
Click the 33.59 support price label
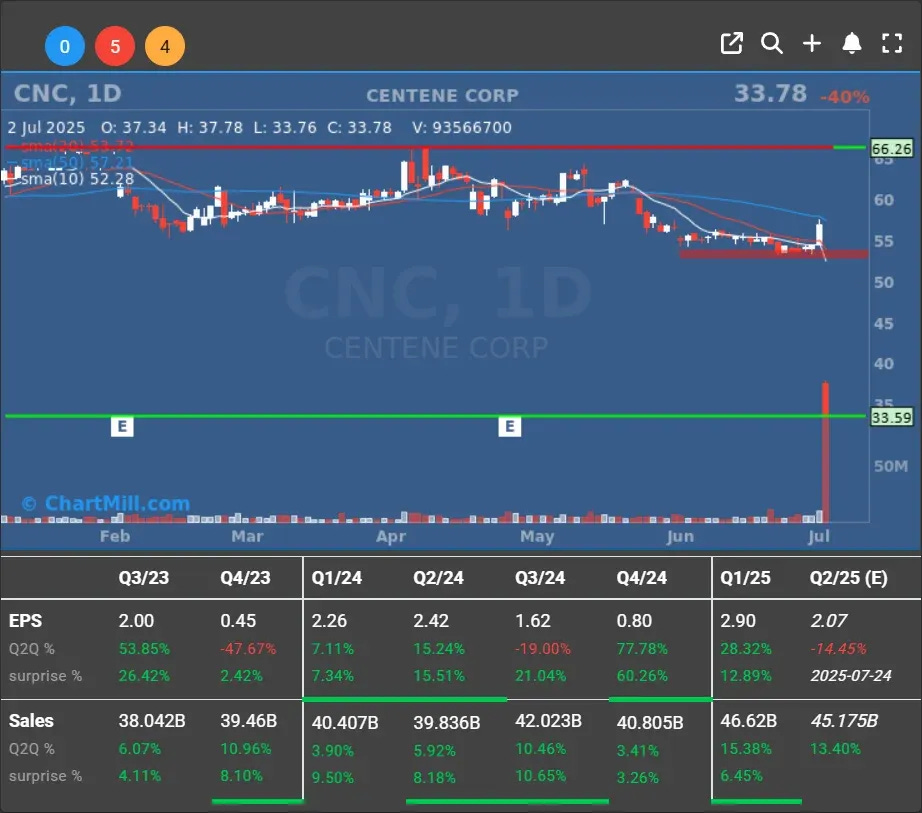click(891, 417)
